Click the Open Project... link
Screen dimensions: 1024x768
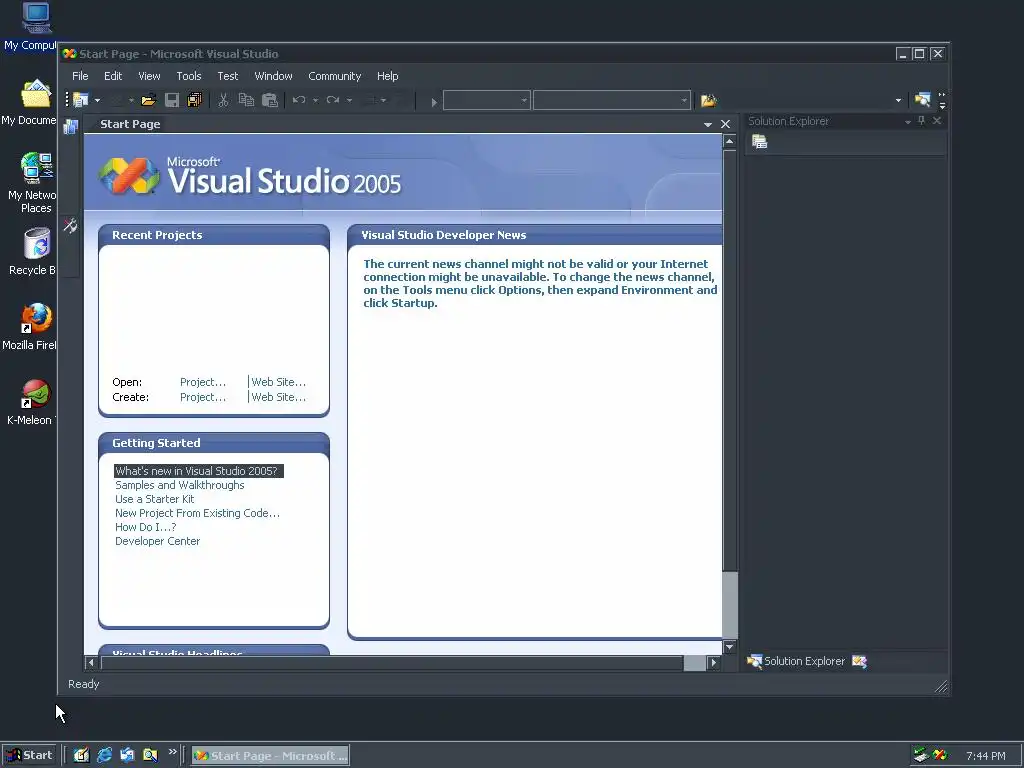pyautogui.click(x=203, y=382)
